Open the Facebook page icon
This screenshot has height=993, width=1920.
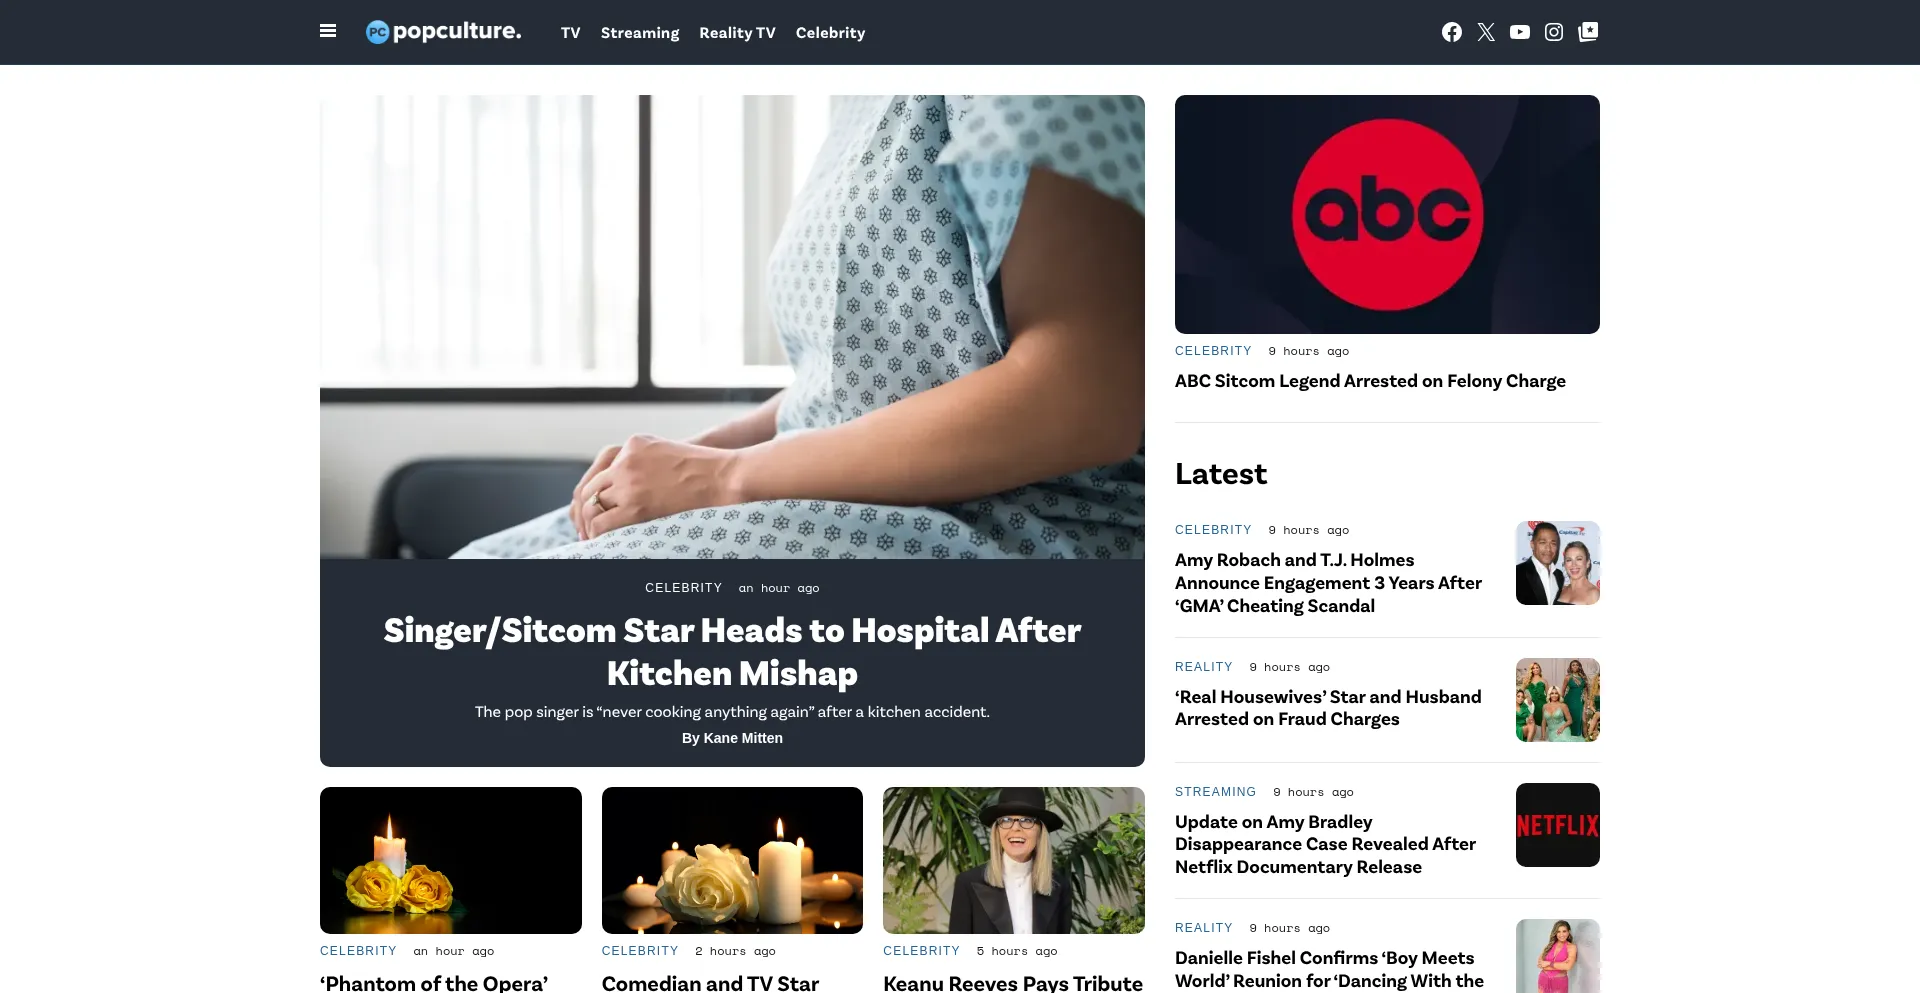coord(1452,32)
